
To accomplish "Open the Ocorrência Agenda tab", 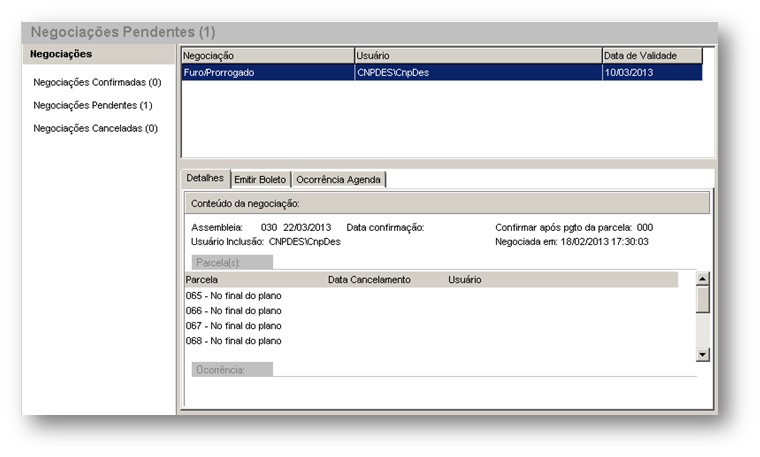I will tap(338, 179).
